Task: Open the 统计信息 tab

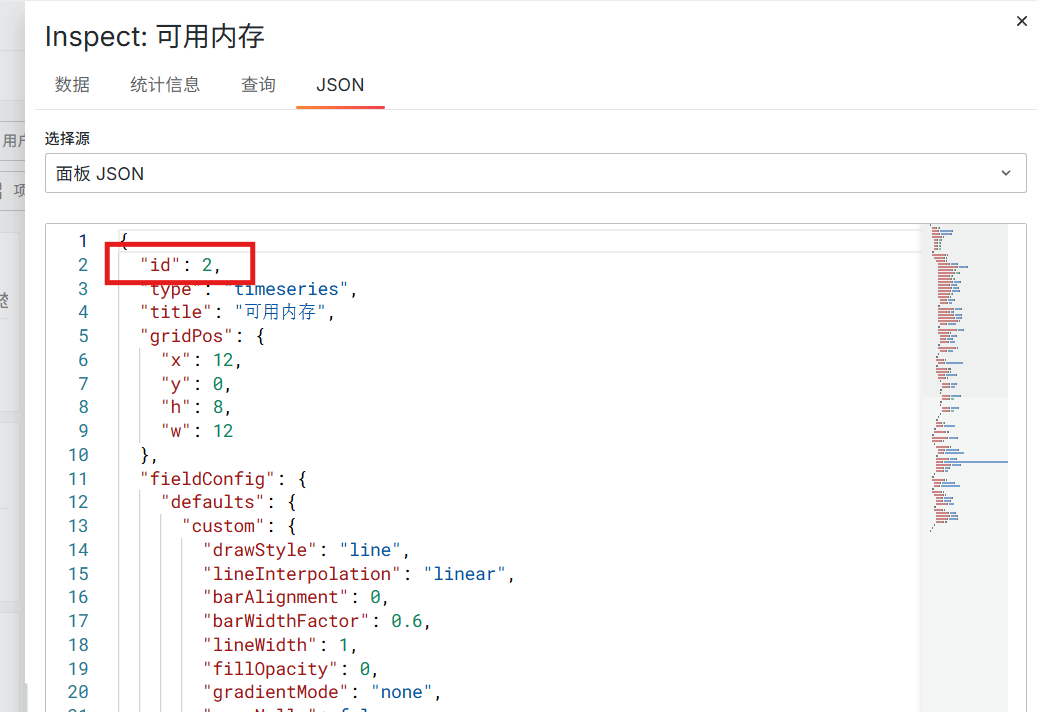Action: 165,85
